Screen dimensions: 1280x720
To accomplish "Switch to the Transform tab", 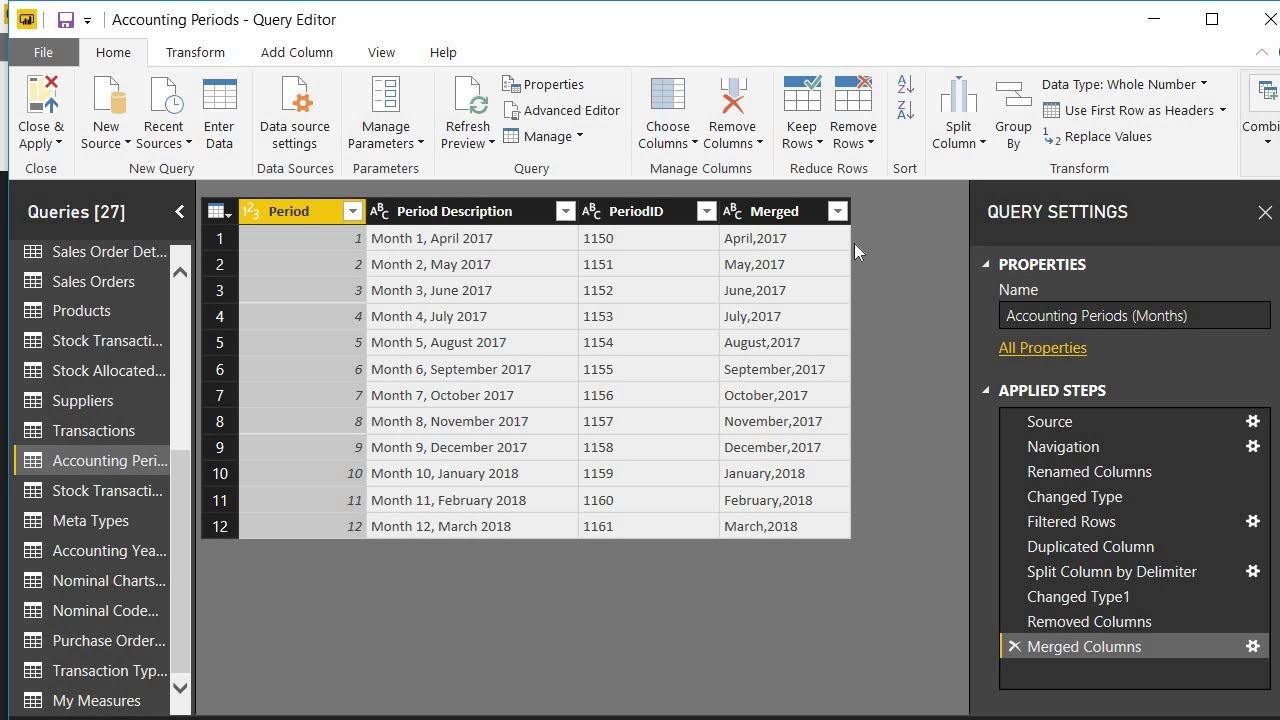I will point(195,52).
